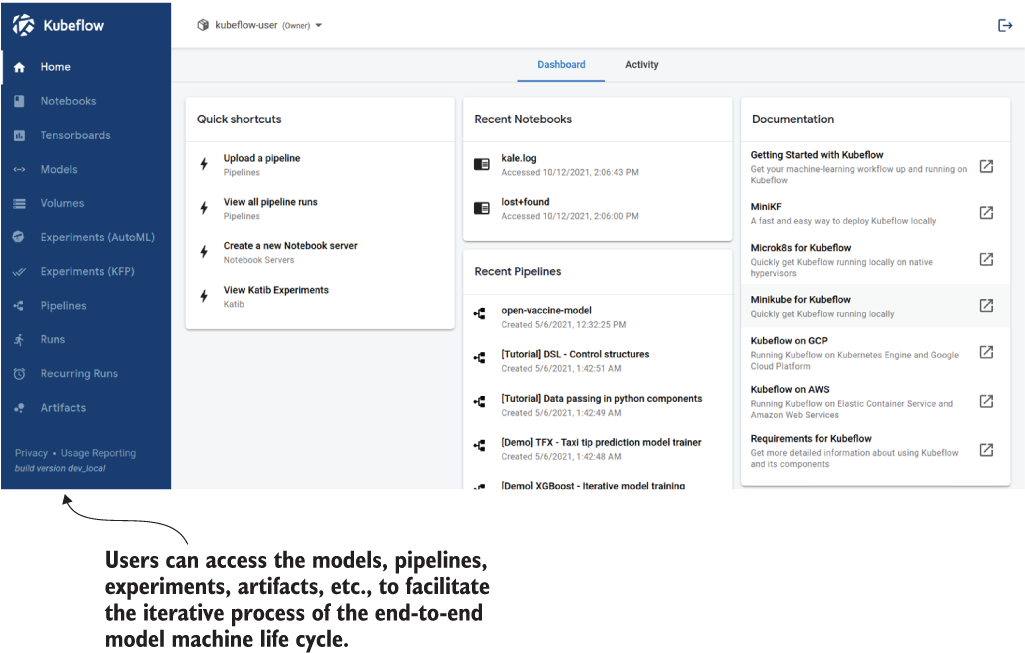Click pipeline icon beside DSL - Control structures
The image size is (1025, 653).
pos(480,358)
